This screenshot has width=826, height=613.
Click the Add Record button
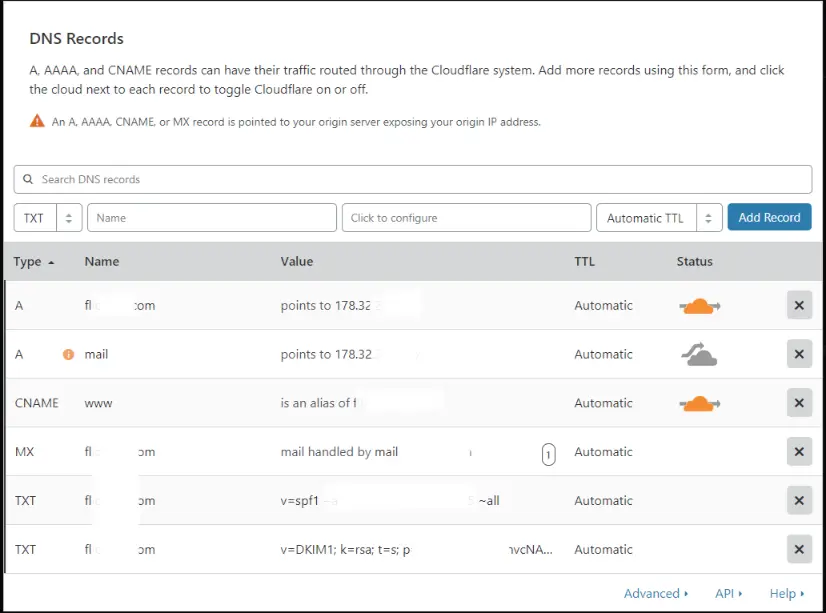[769, 217]
